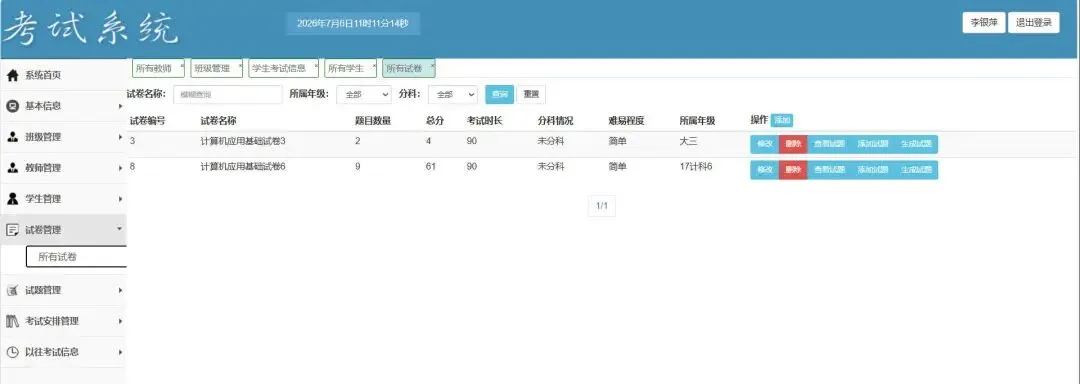The image size is (1080, 384).
Task: Expand the 班级管理 sidebar arrow
Action: pos(120,137)
